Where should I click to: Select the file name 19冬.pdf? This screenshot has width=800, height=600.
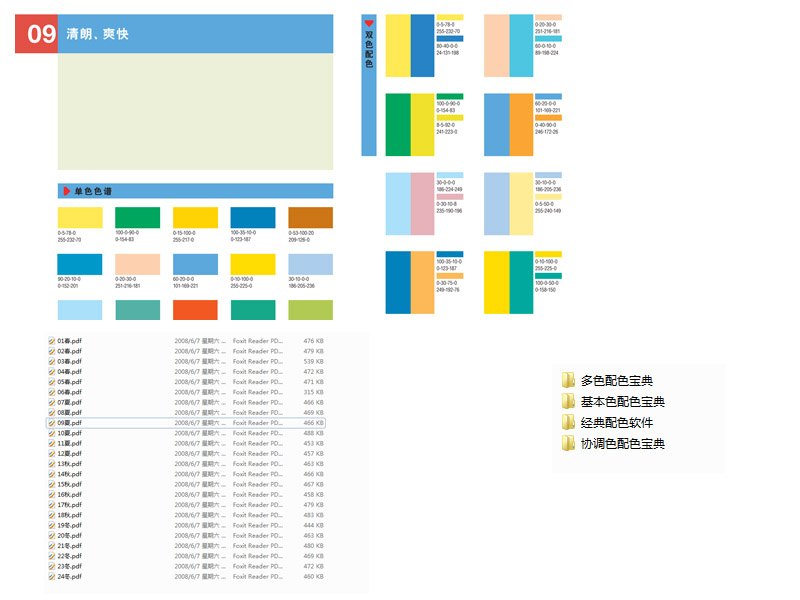coord(69,525)
